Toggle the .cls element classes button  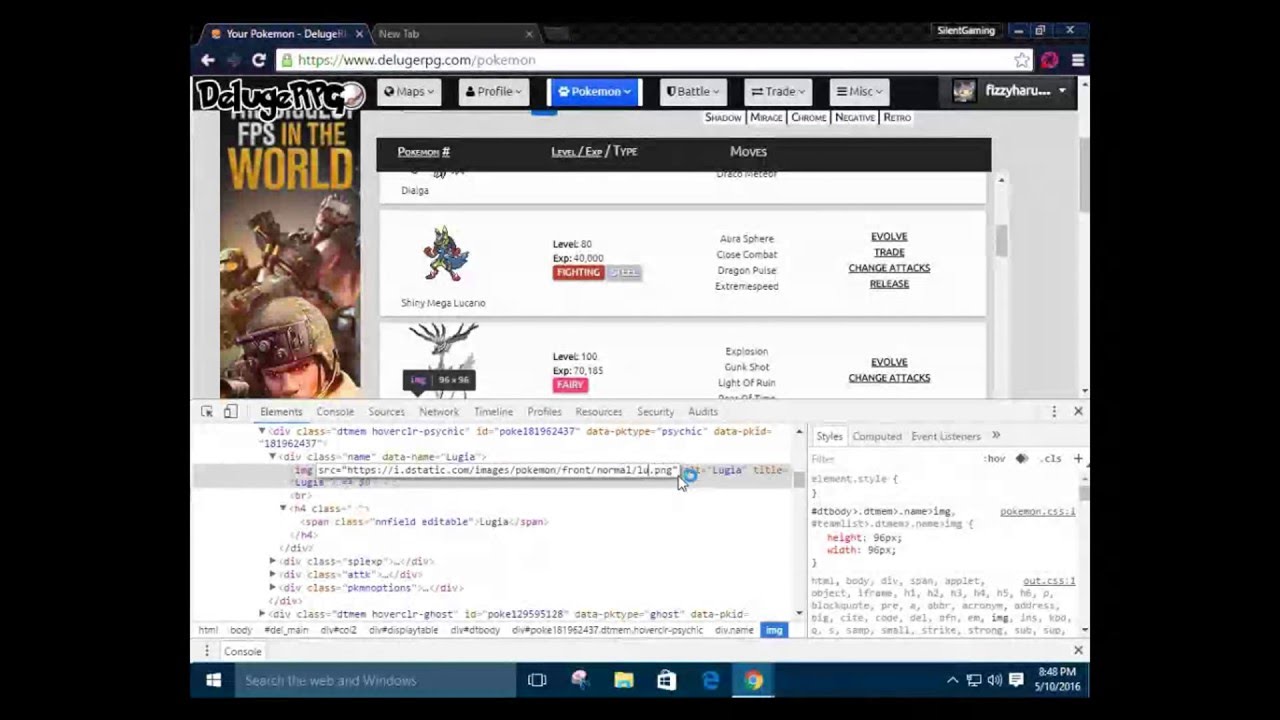(1050, 458)
